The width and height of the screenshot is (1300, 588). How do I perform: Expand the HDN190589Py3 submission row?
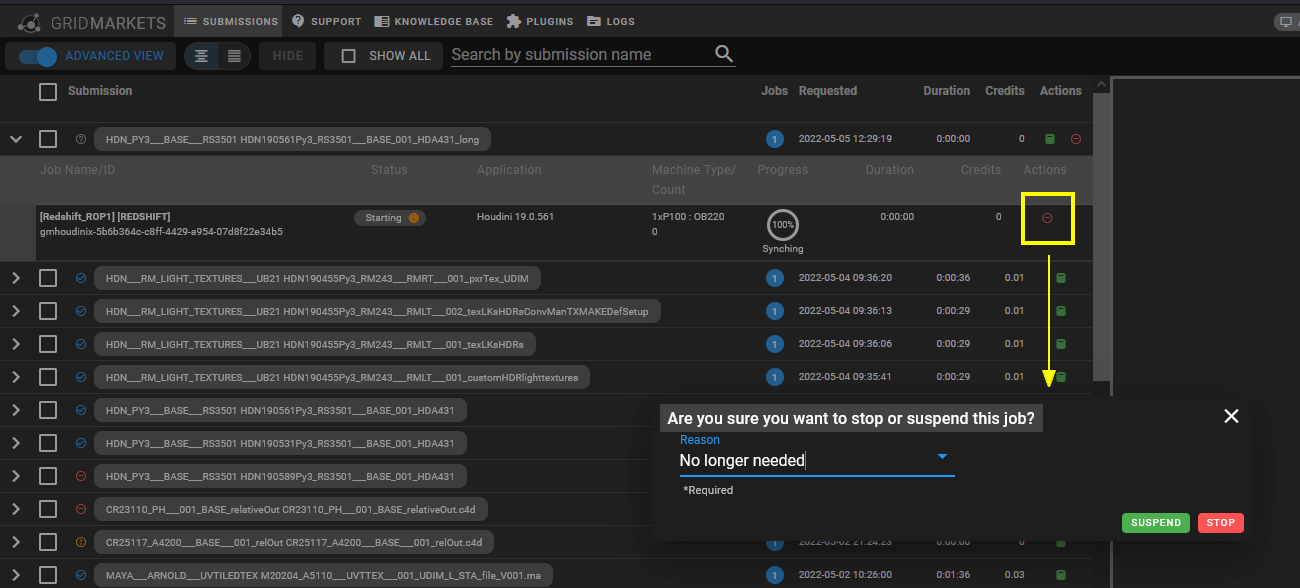[x=16, y=476]
